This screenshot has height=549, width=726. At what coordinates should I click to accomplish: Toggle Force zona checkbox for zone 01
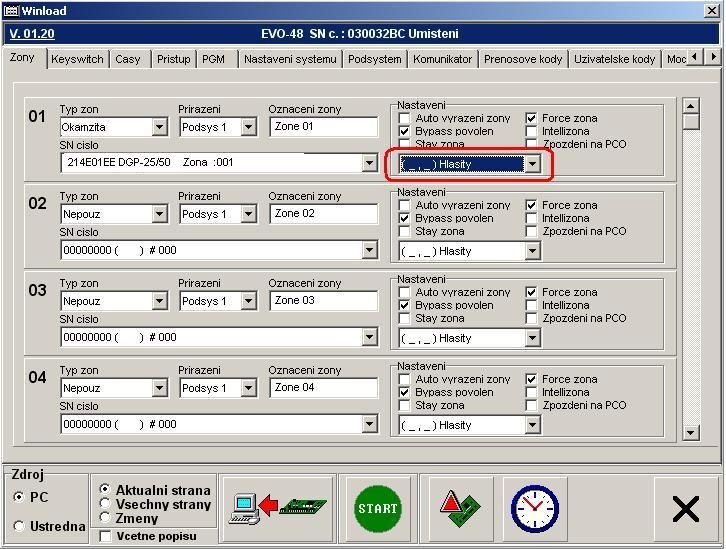tap(532, 118)
